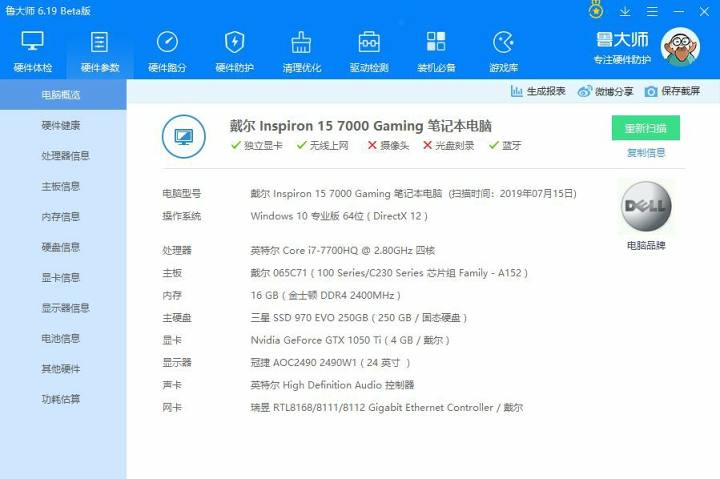720x479 pixels.
Task: Click the 鲁大师 6.19 Beta版 window title
Action: click(48, 11)
